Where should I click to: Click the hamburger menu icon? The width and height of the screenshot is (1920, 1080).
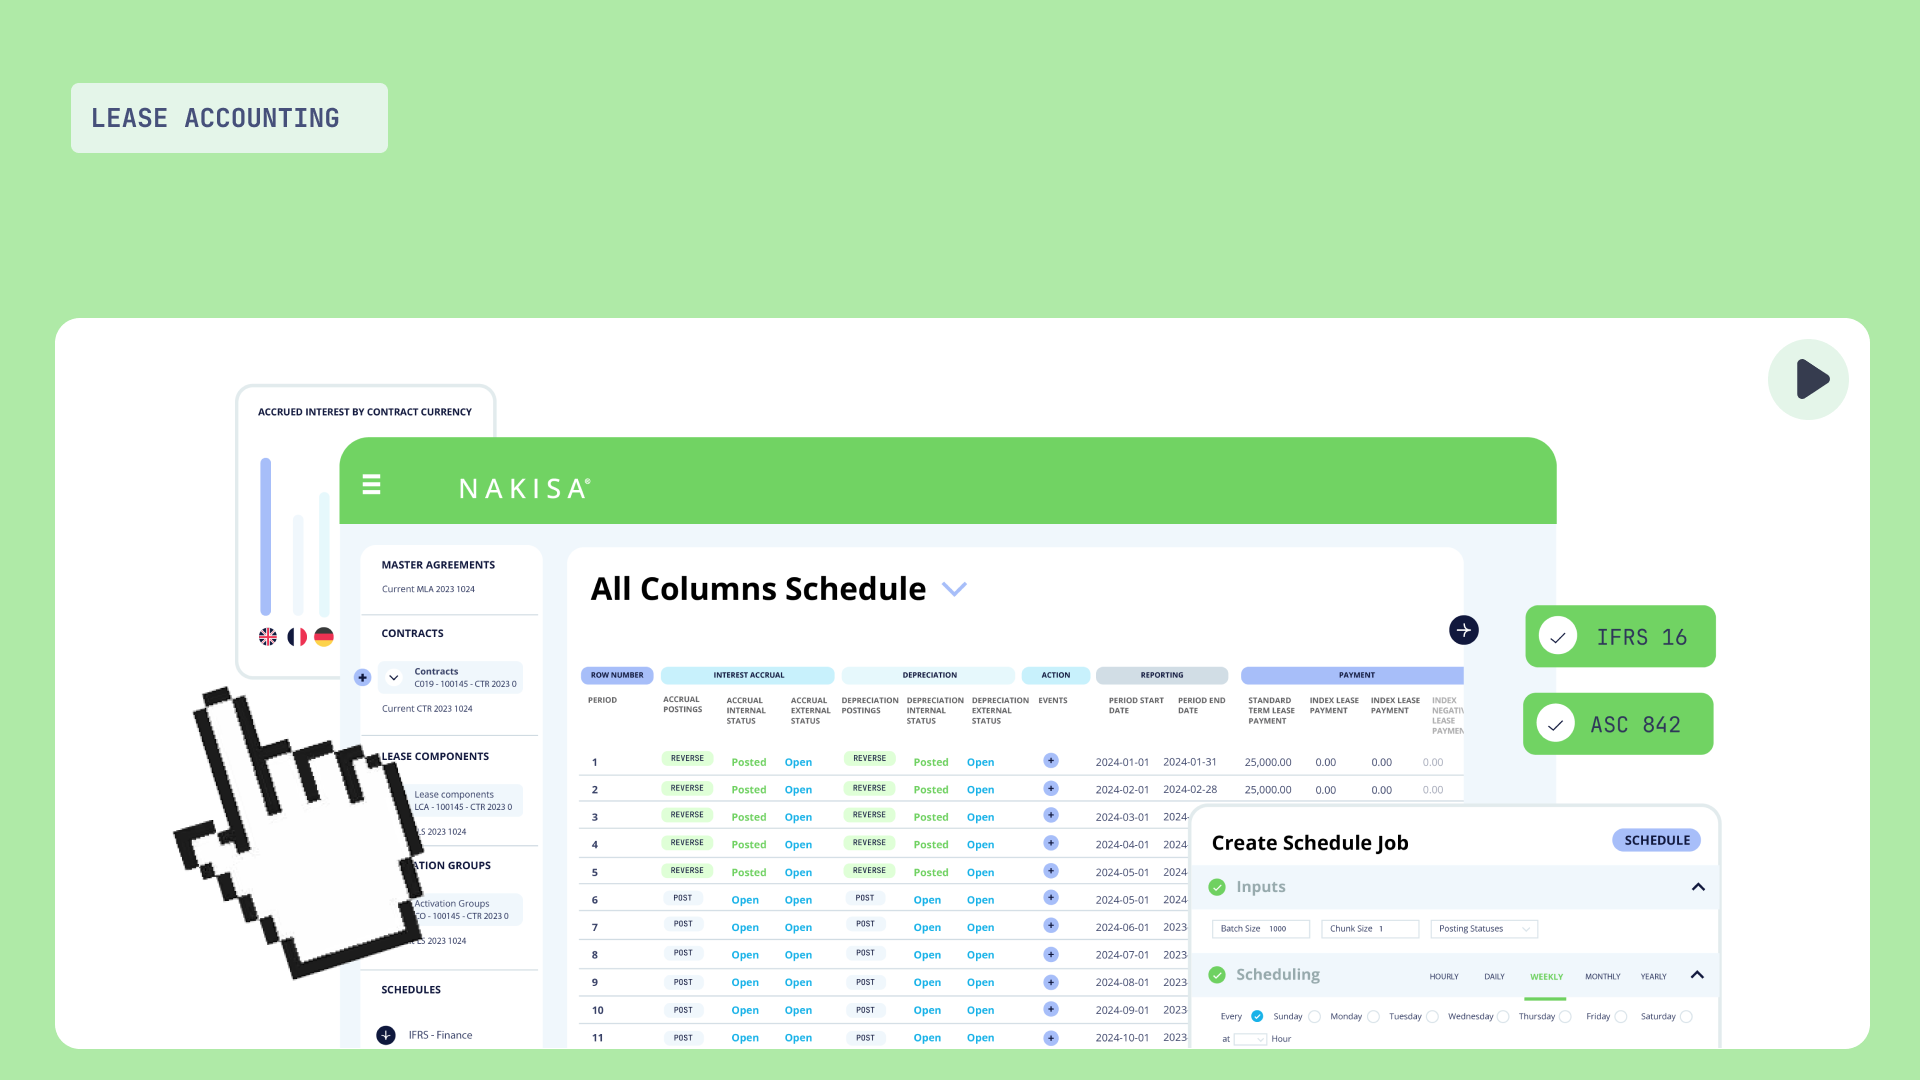tap(371, 484)
